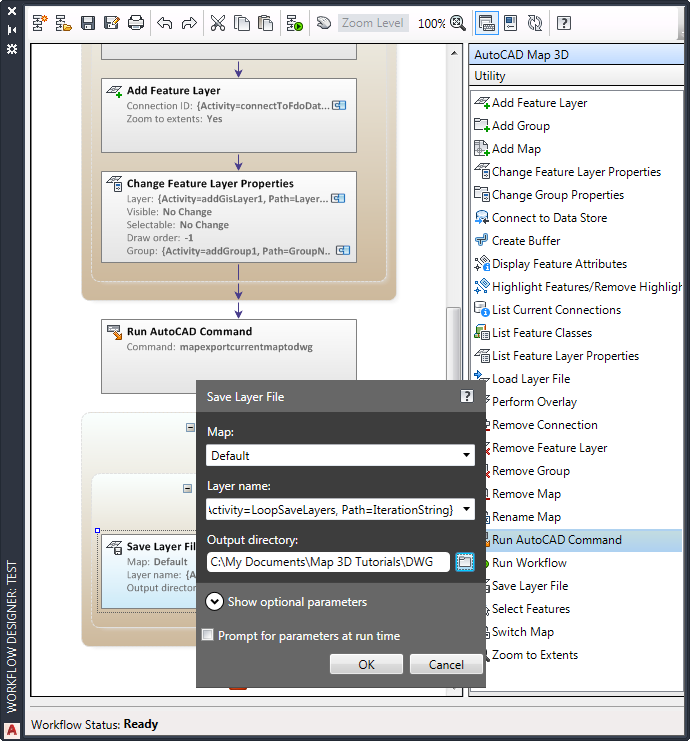Click the Connect to Data Store icon
This screenshot has width=690, height=741.
point(481,217)
